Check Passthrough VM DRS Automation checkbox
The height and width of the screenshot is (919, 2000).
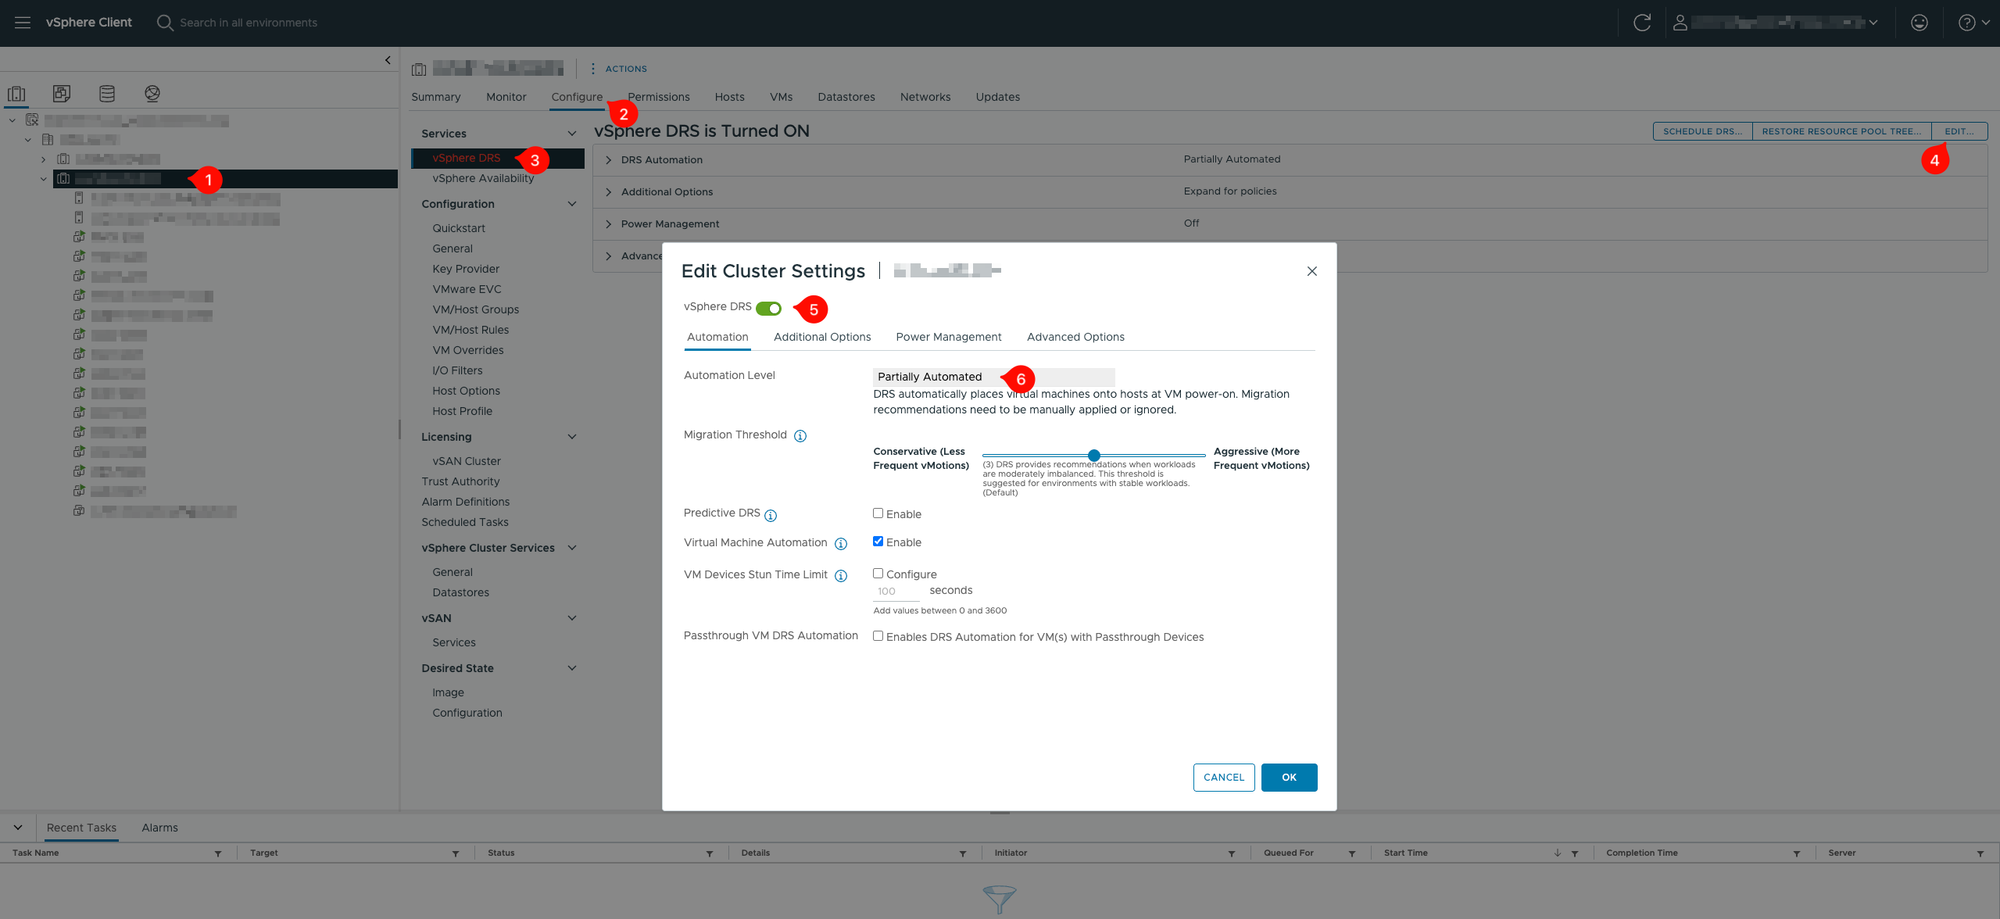pyautogui.click(x=878, y=636)
